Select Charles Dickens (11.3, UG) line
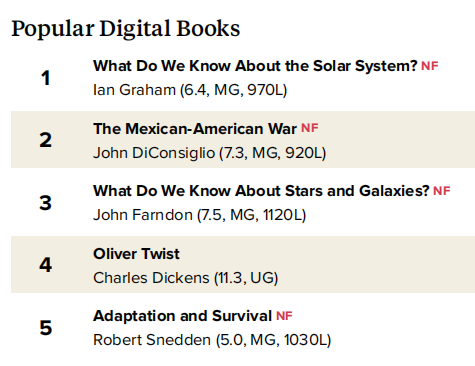 pos(185,278)
